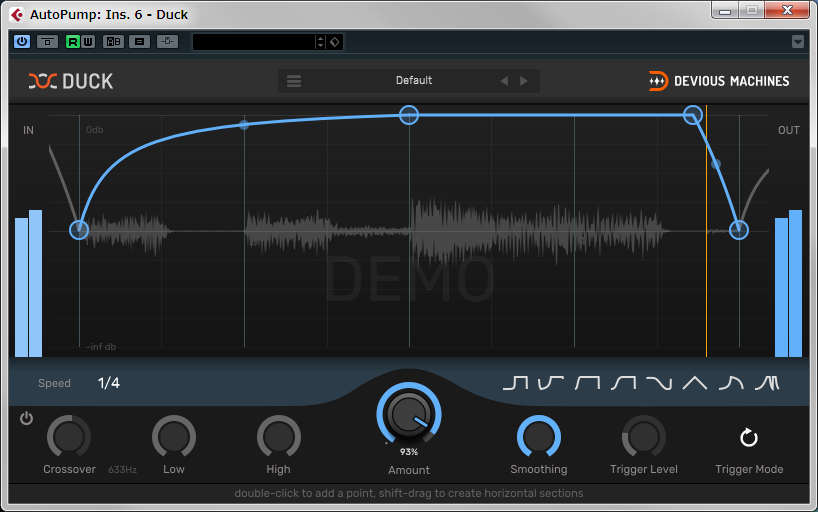The width and height of the screenshot is (818, 512).
Task: Click the copy A to B settings button
Action: tap(139, 41)
